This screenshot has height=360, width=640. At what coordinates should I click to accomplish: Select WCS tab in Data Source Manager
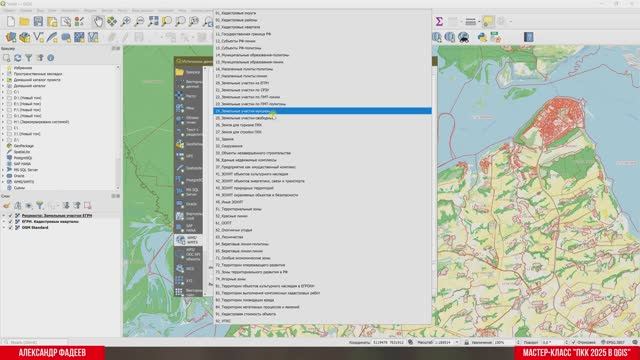[x=189, y=269]
